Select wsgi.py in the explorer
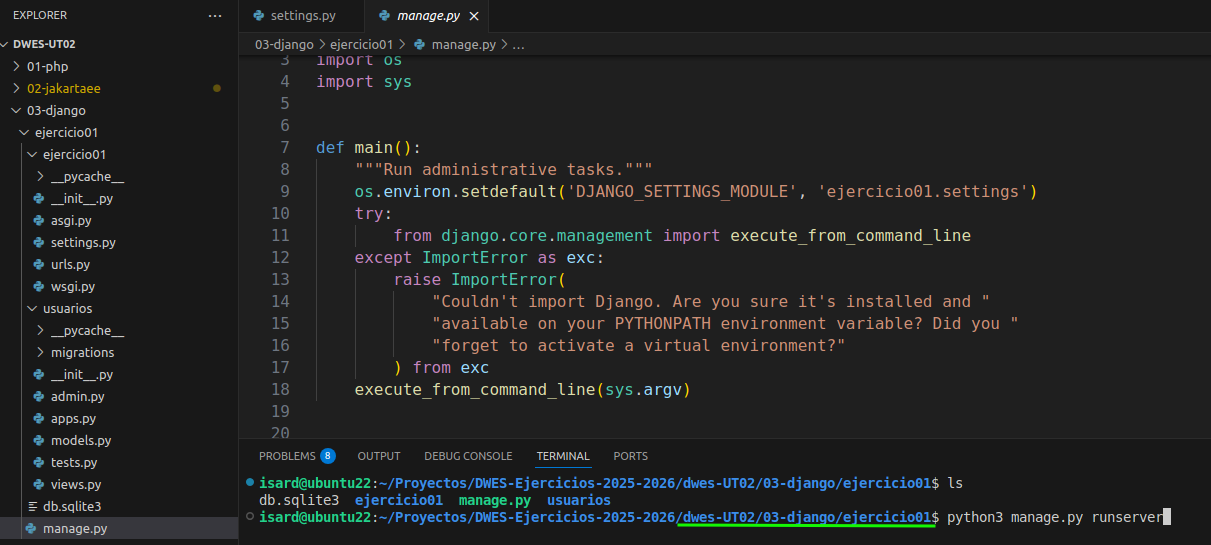The image size is (1211, 545). [72, 286]
